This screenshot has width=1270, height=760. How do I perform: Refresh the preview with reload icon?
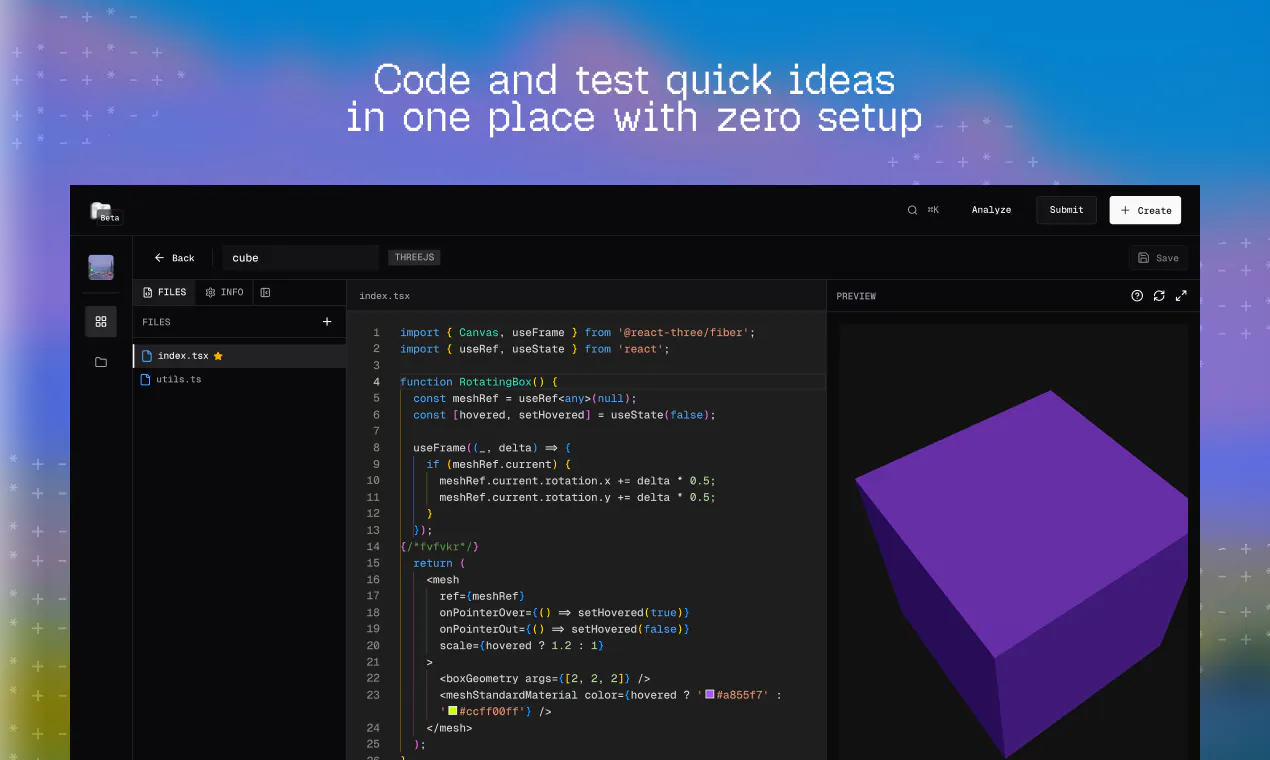coord(1159,296)
